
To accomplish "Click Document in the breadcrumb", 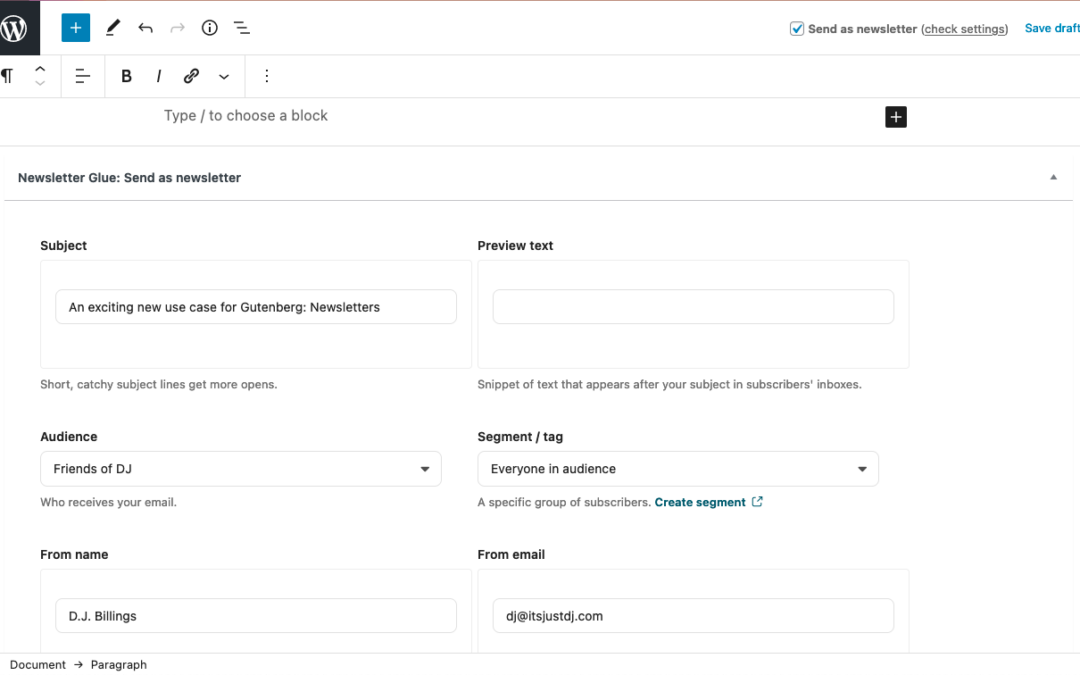I will pyautogui.click(x=38, y=665).
